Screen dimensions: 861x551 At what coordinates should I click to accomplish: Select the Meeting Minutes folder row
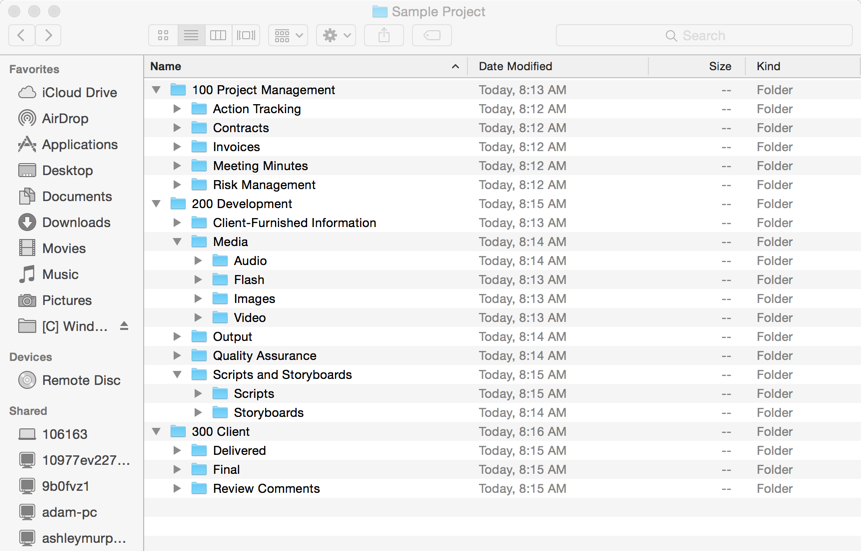(502, 166)
